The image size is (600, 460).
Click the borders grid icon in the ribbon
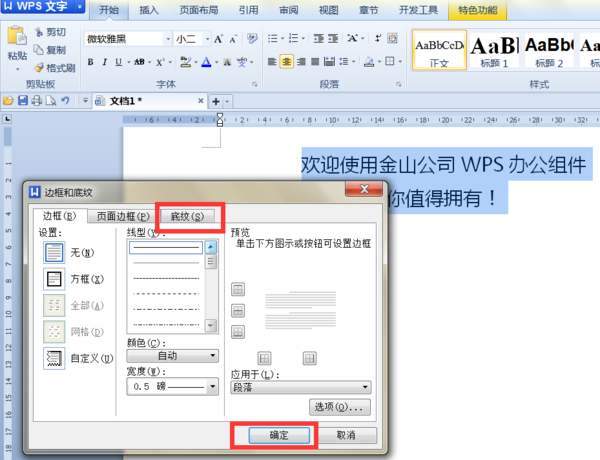pyautogui.click(x=390, y=61)
